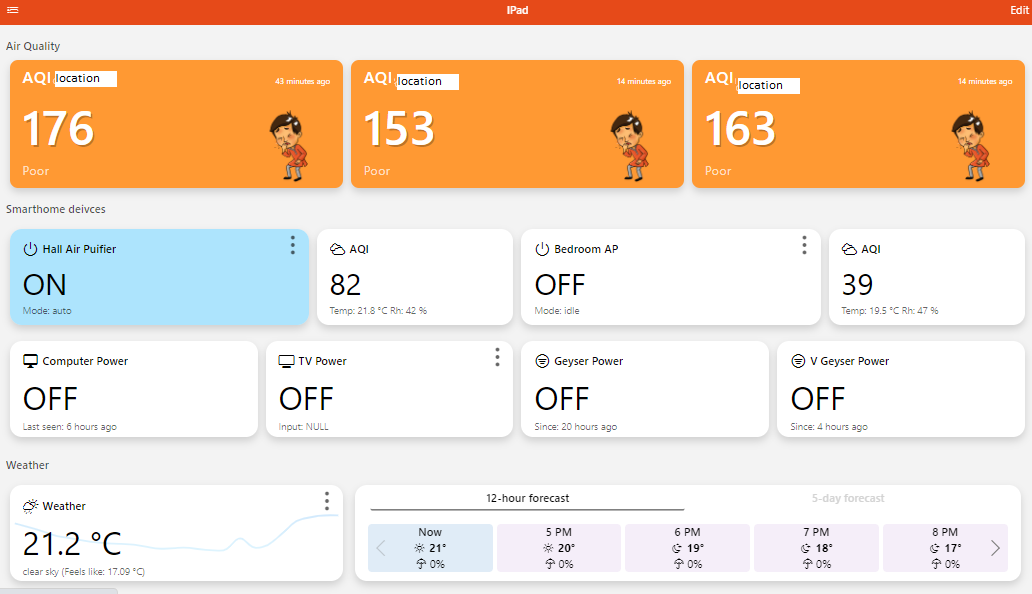The width and height of the screenshot is (1032, 594).
Task: Click the Bedroom AP power icon
Action: click(x=542, y=249)
